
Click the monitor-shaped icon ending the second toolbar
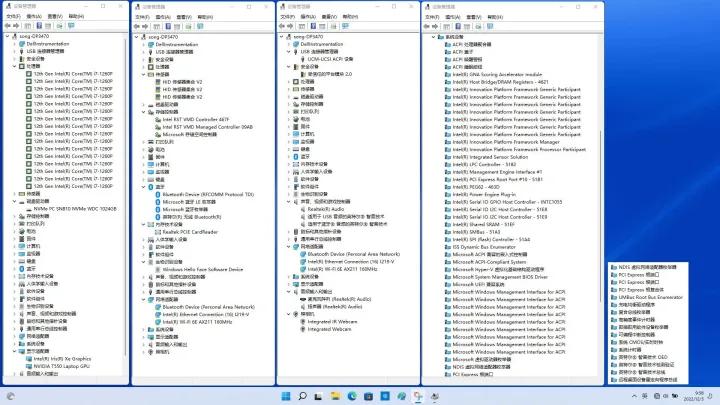[x=200, y=26]
